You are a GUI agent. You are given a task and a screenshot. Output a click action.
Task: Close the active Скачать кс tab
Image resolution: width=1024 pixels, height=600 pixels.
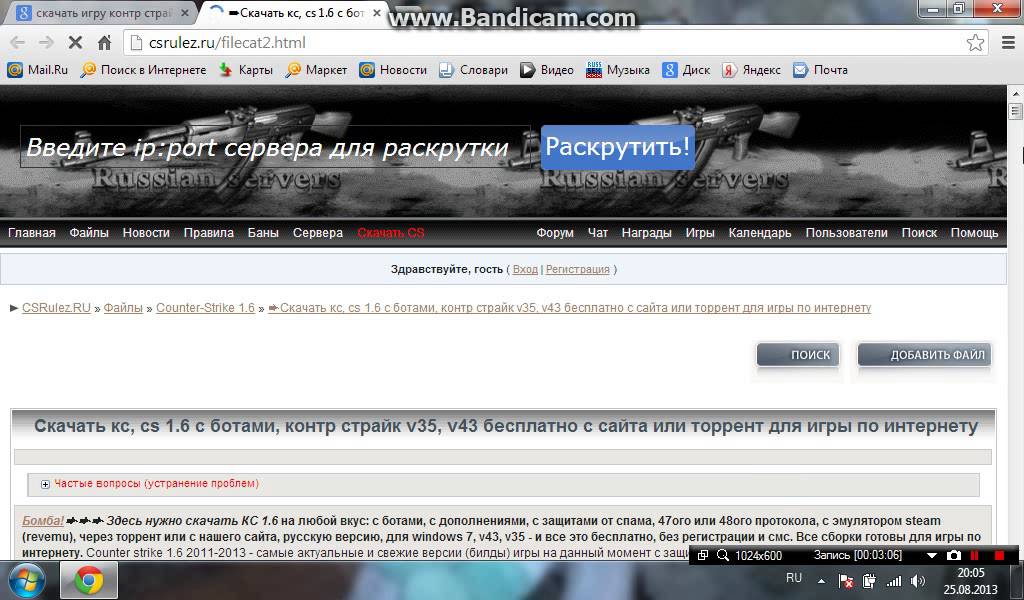pos(376,13)
